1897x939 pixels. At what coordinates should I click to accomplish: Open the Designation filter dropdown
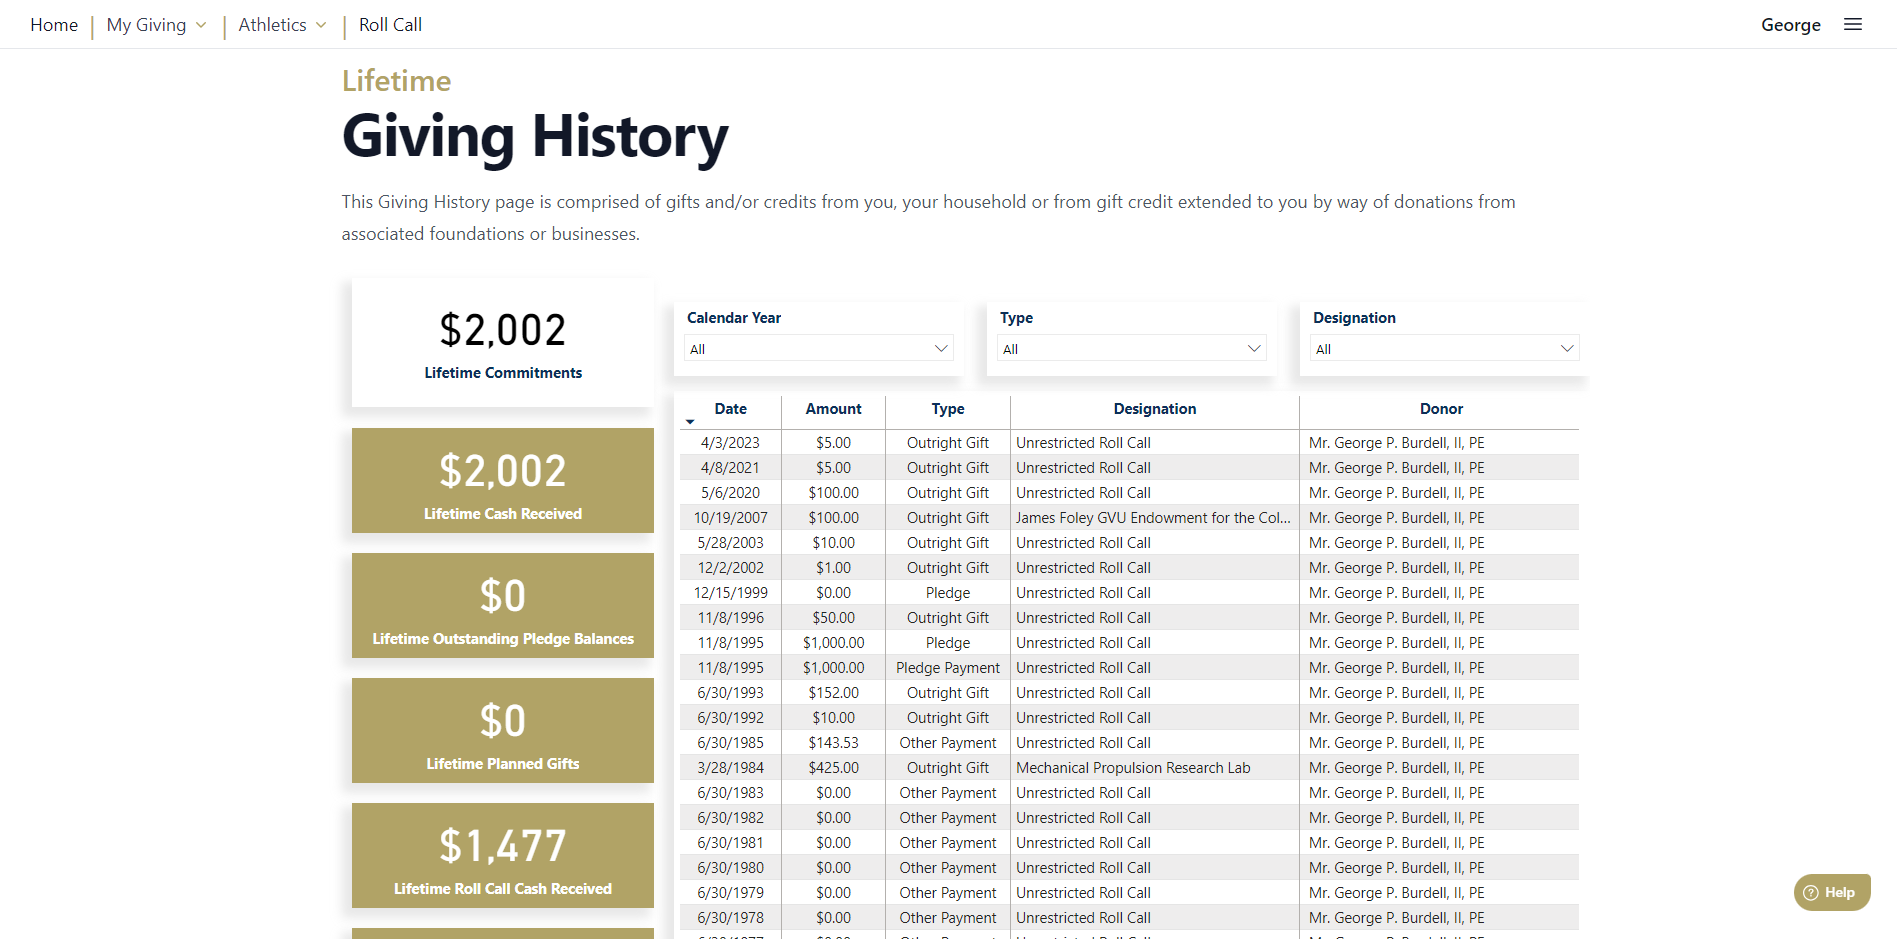[1444, 349]
